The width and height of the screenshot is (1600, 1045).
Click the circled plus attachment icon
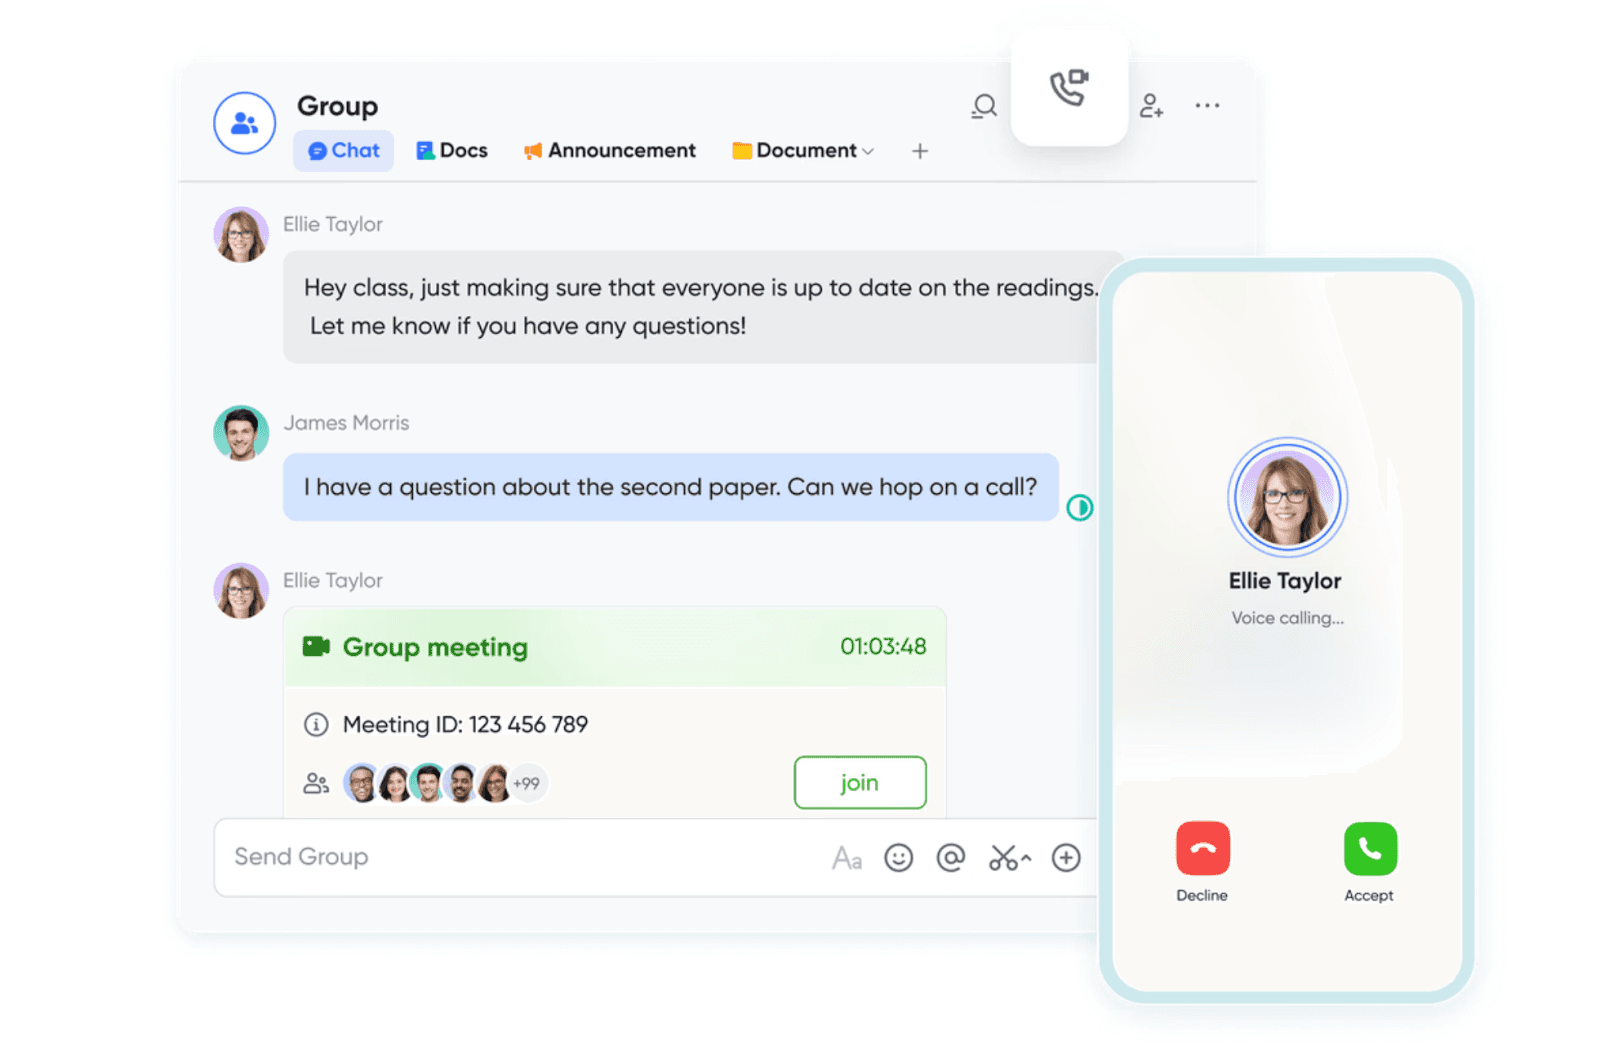(1066, 858)
